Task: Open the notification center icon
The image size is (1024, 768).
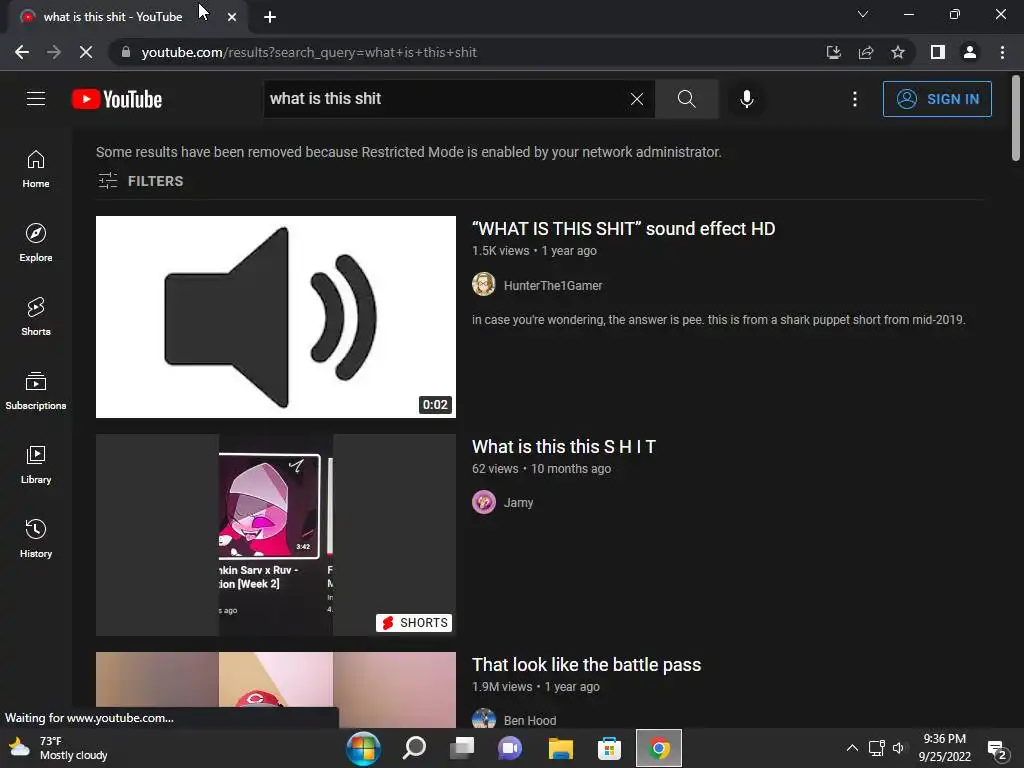Action: (997, 750)
